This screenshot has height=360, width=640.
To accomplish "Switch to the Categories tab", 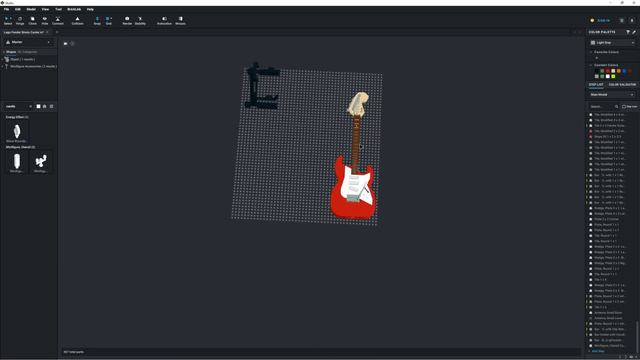I will click(29, 52).
